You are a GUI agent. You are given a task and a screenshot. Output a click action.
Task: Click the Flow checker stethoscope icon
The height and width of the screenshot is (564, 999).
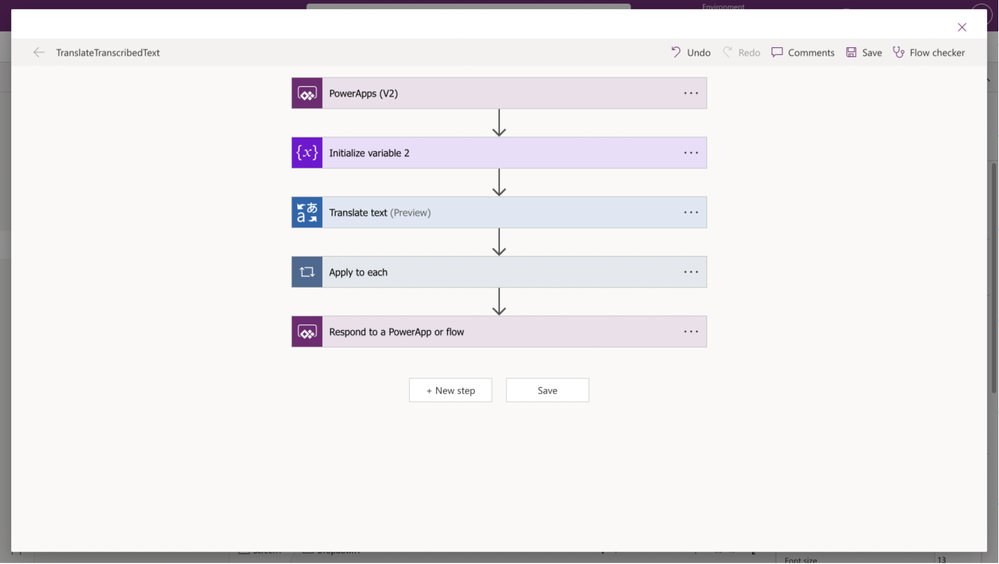pyautogui.click(x=898, y=52)
